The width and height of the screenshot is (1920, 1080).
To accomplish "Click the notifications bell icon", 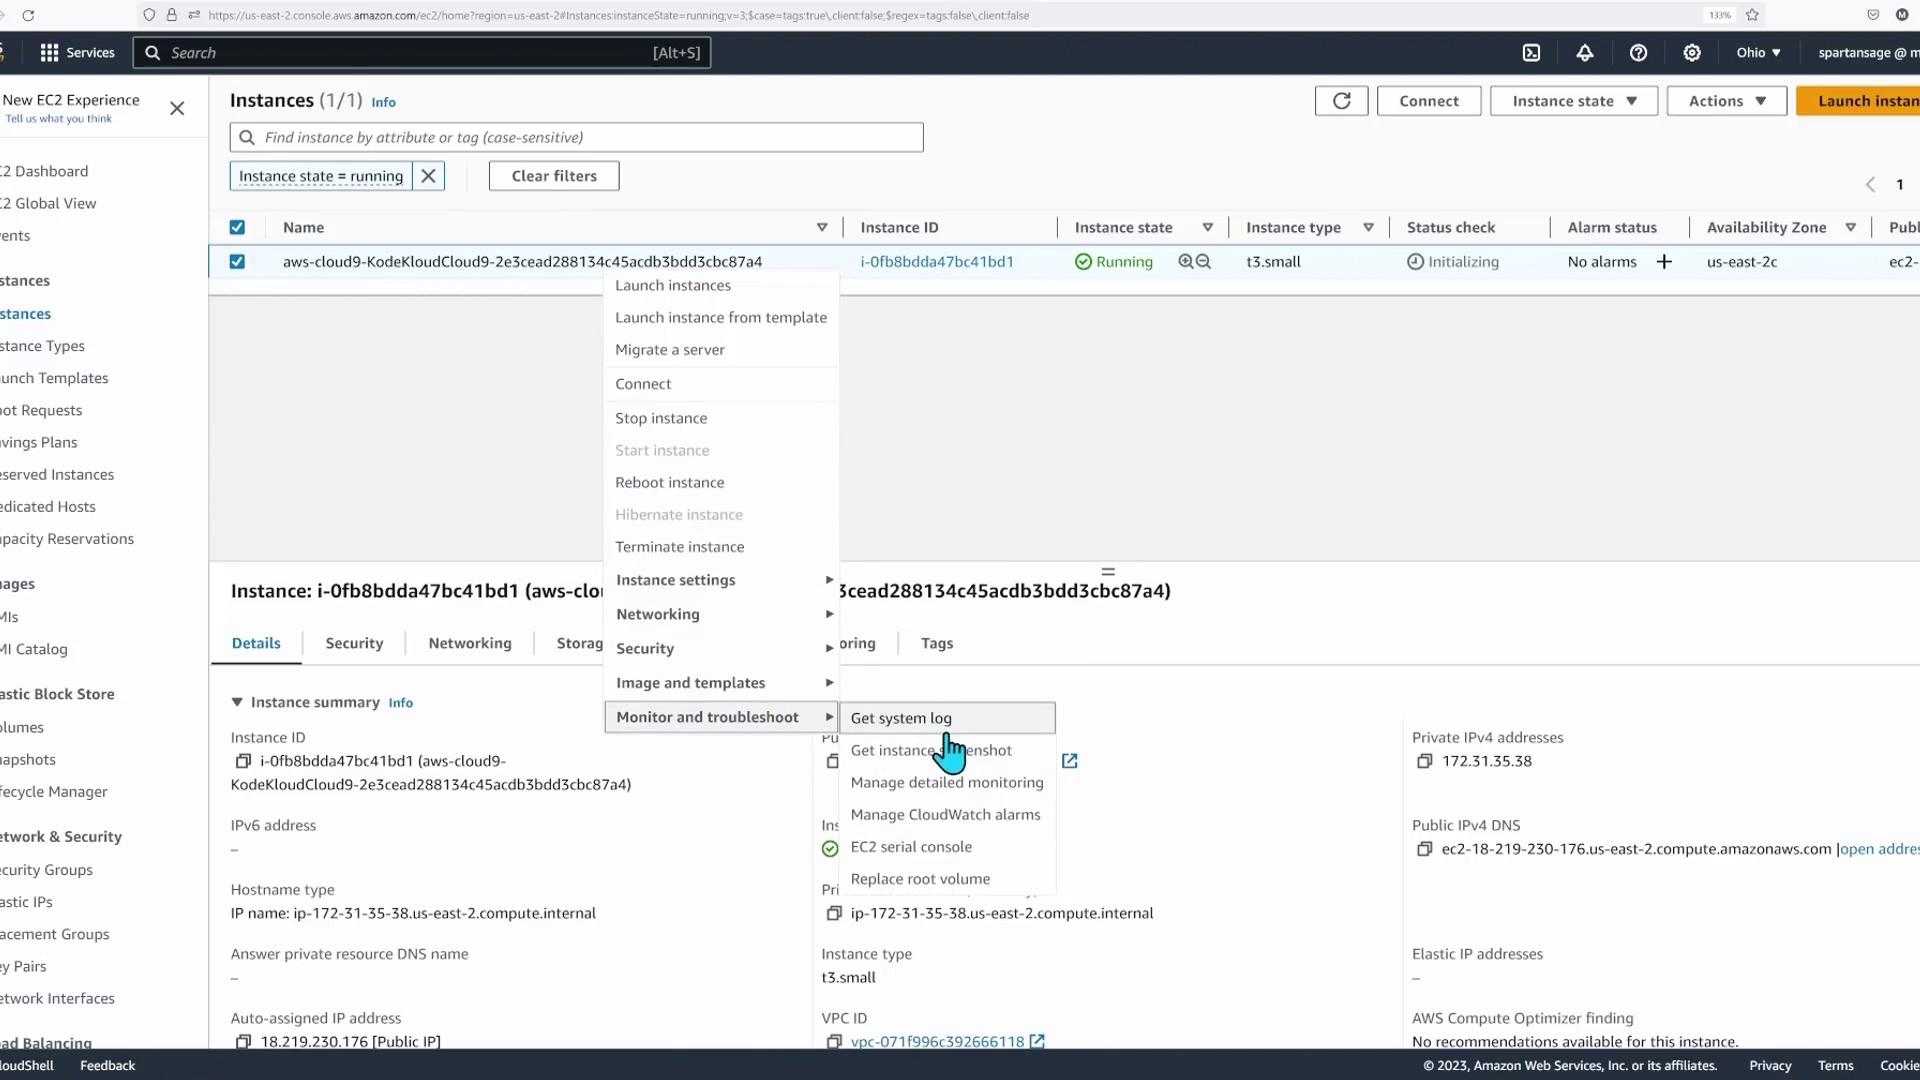I will (1585, 53).
